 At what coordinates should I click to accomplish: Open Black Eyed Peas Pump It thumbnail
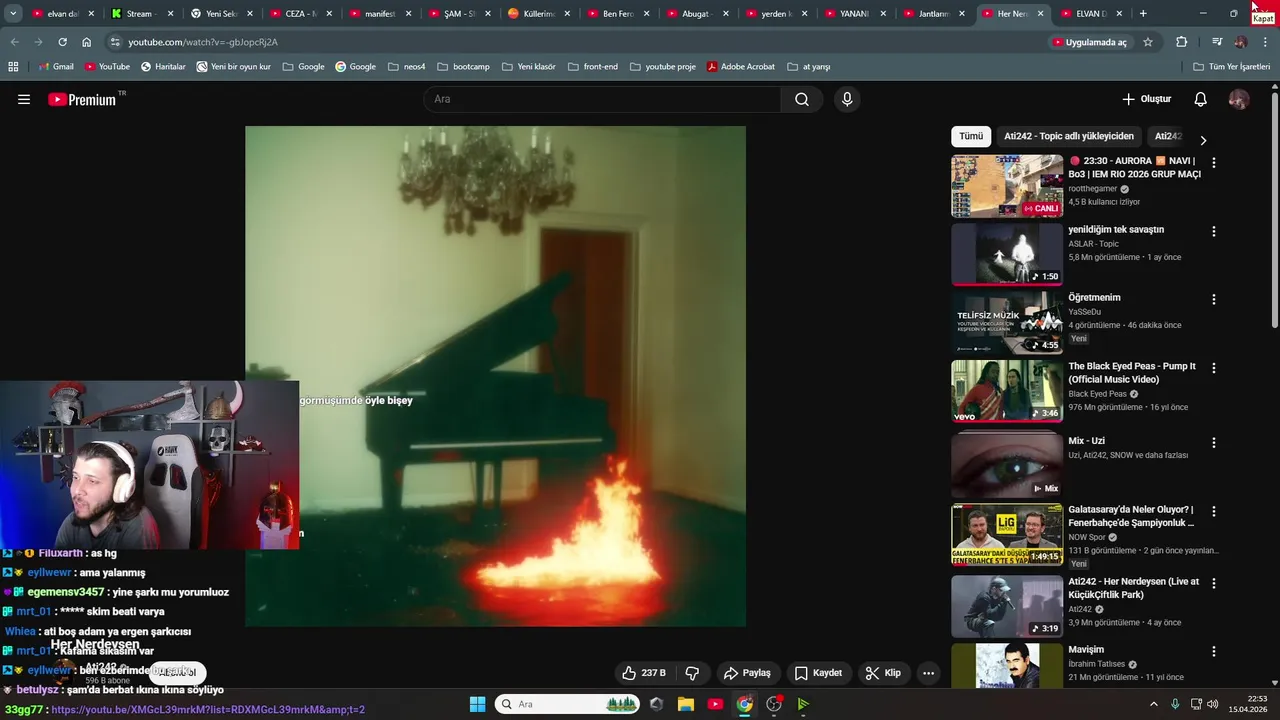click(x=1007, y=391)
